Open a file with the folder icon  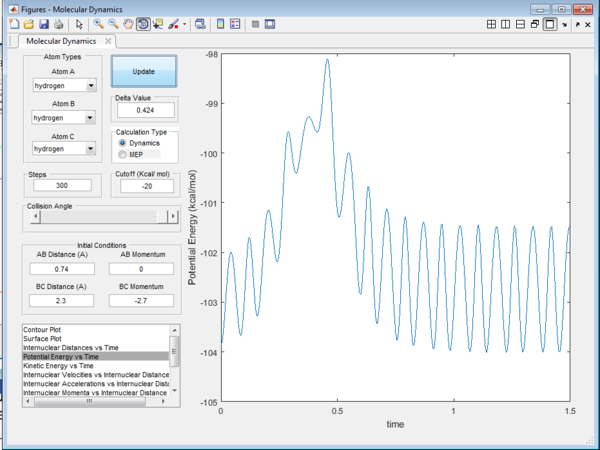tap(28, 23)
